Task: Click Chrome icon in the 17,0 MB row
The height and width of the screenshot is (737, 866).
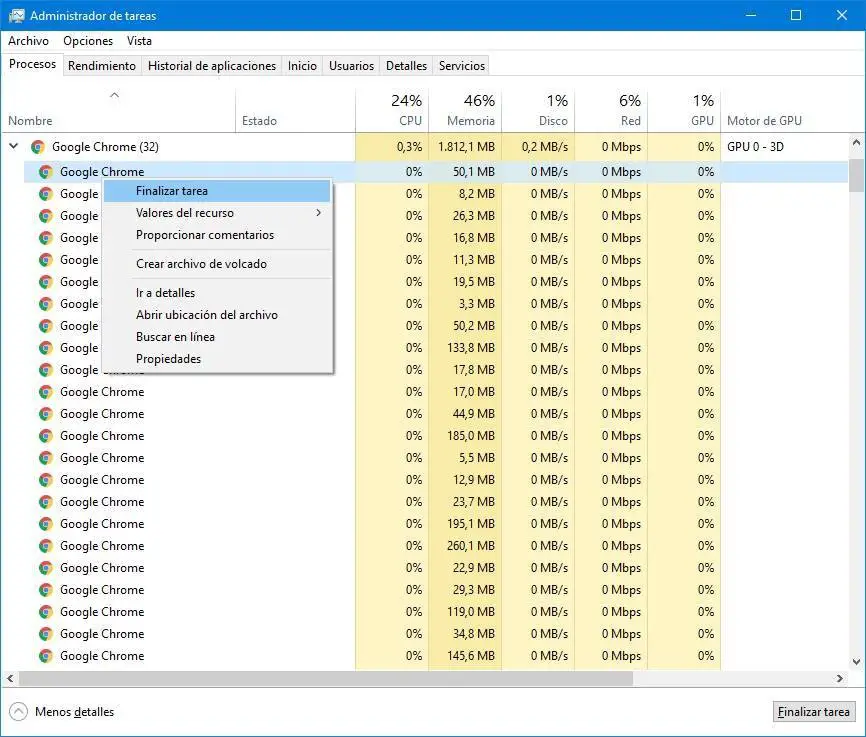Action: [x=46, y=392]
